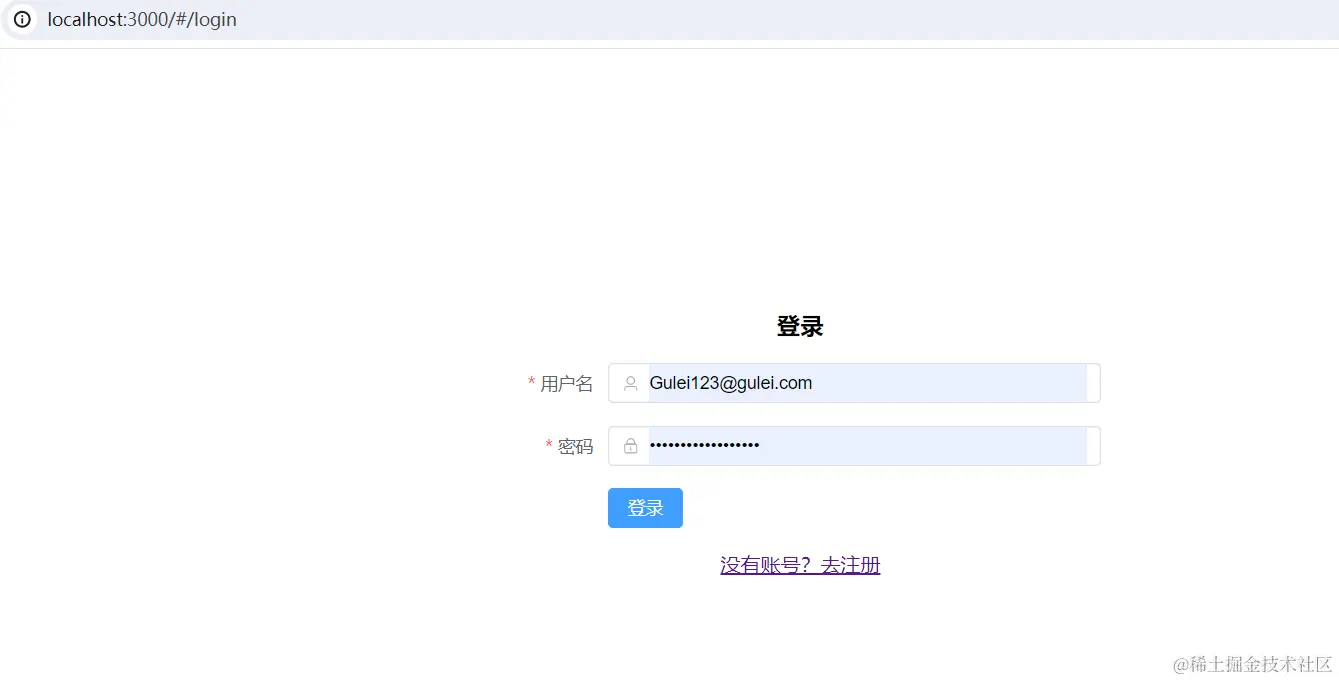Click the 登录 form heading

point(800,327)
